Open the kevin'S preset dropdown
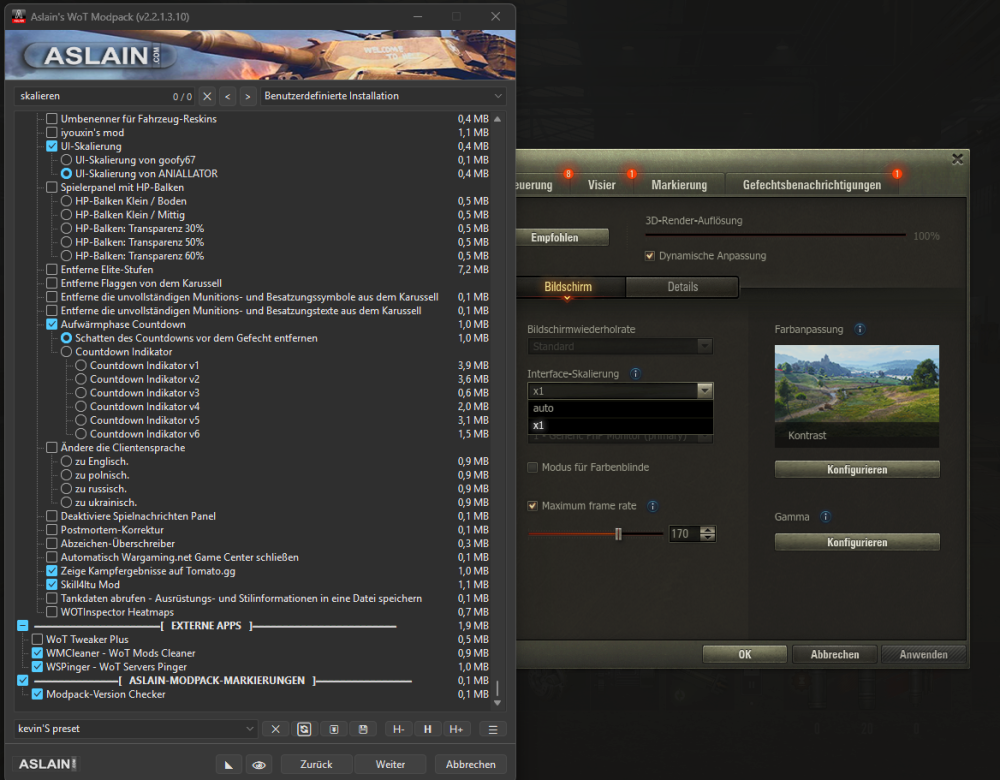This screenshot has width=1000, height=780. [136, 729]
